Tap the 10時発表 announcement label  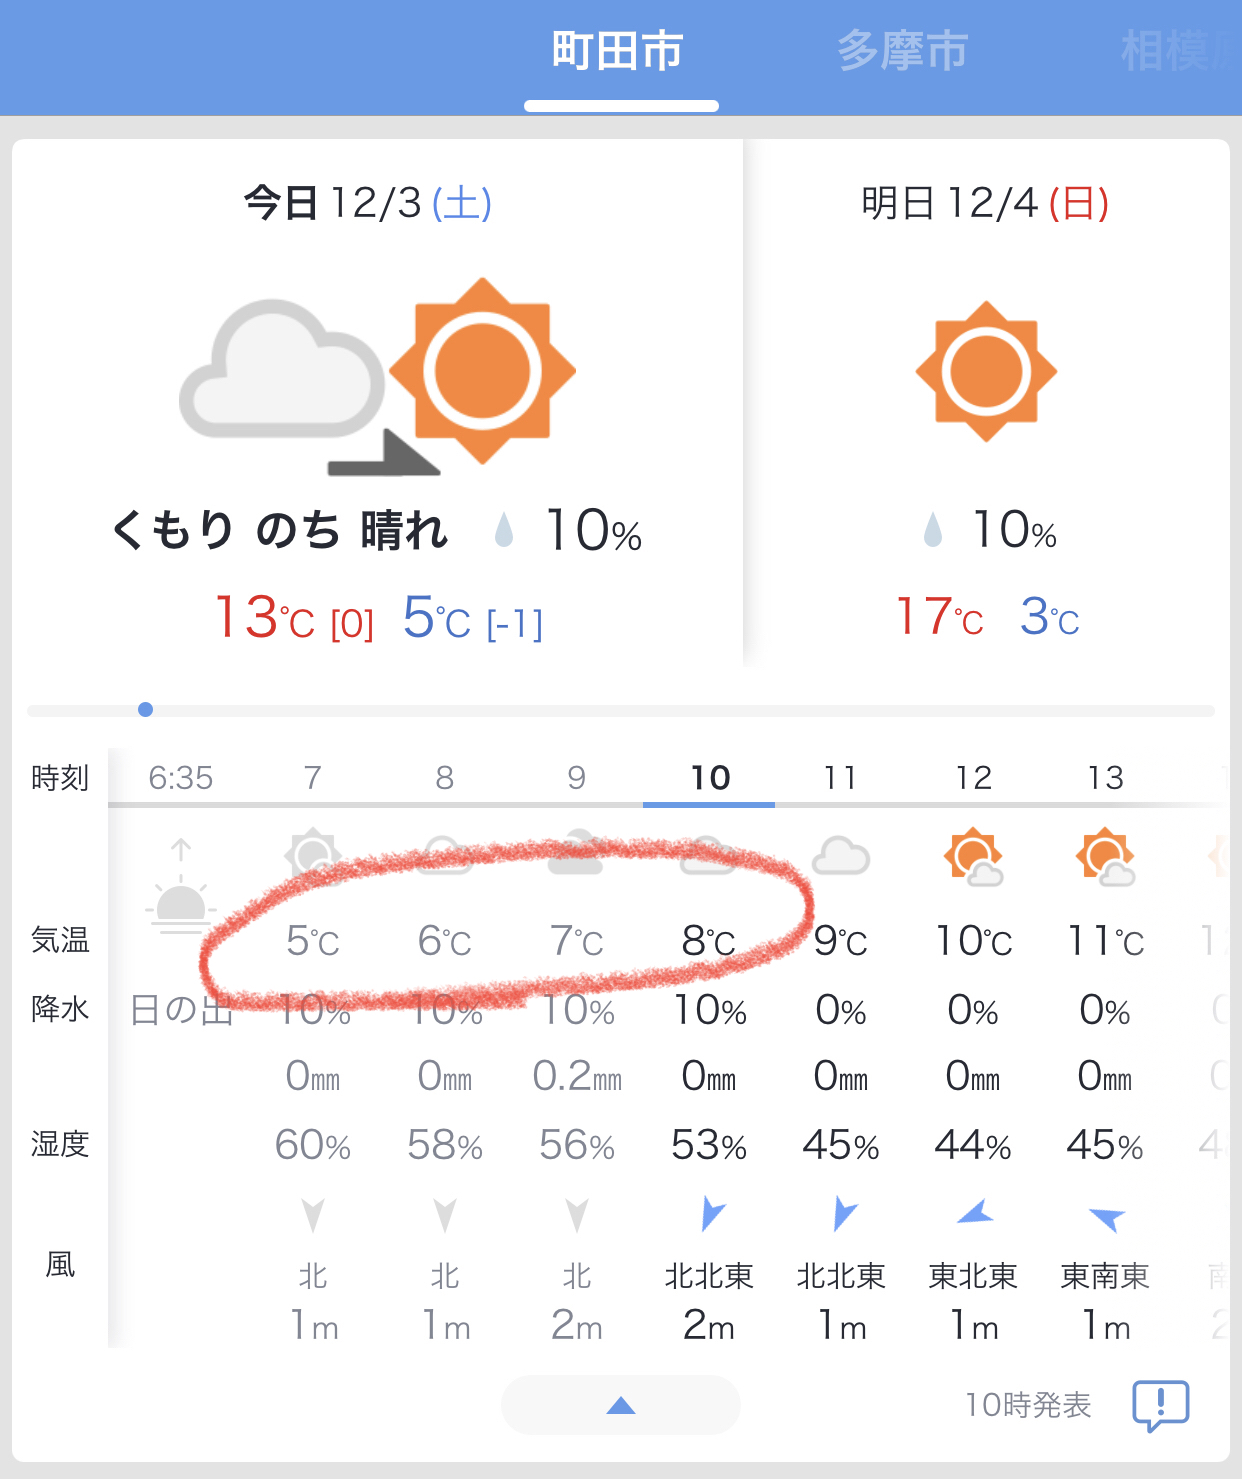(x=1028, y=1405)
